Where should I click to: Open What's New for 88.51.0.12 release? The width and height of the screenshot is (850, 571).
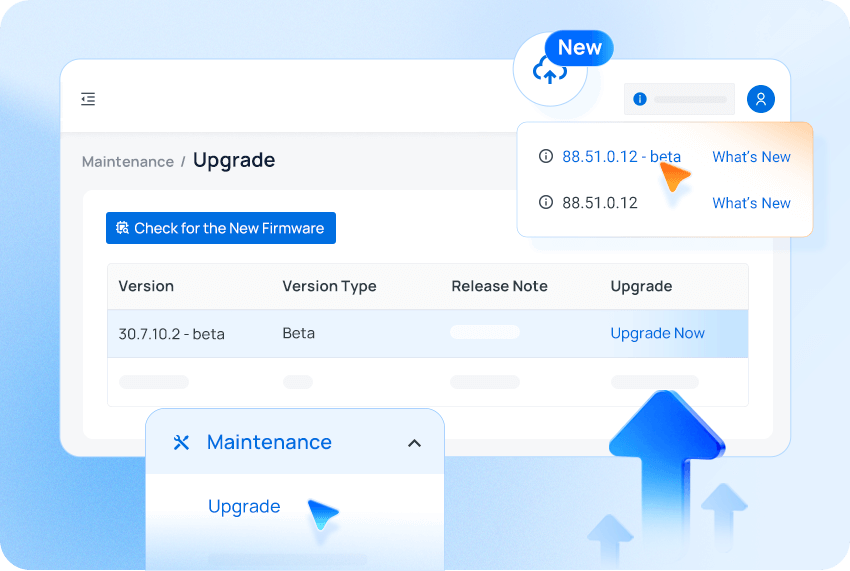coord(751,203)
